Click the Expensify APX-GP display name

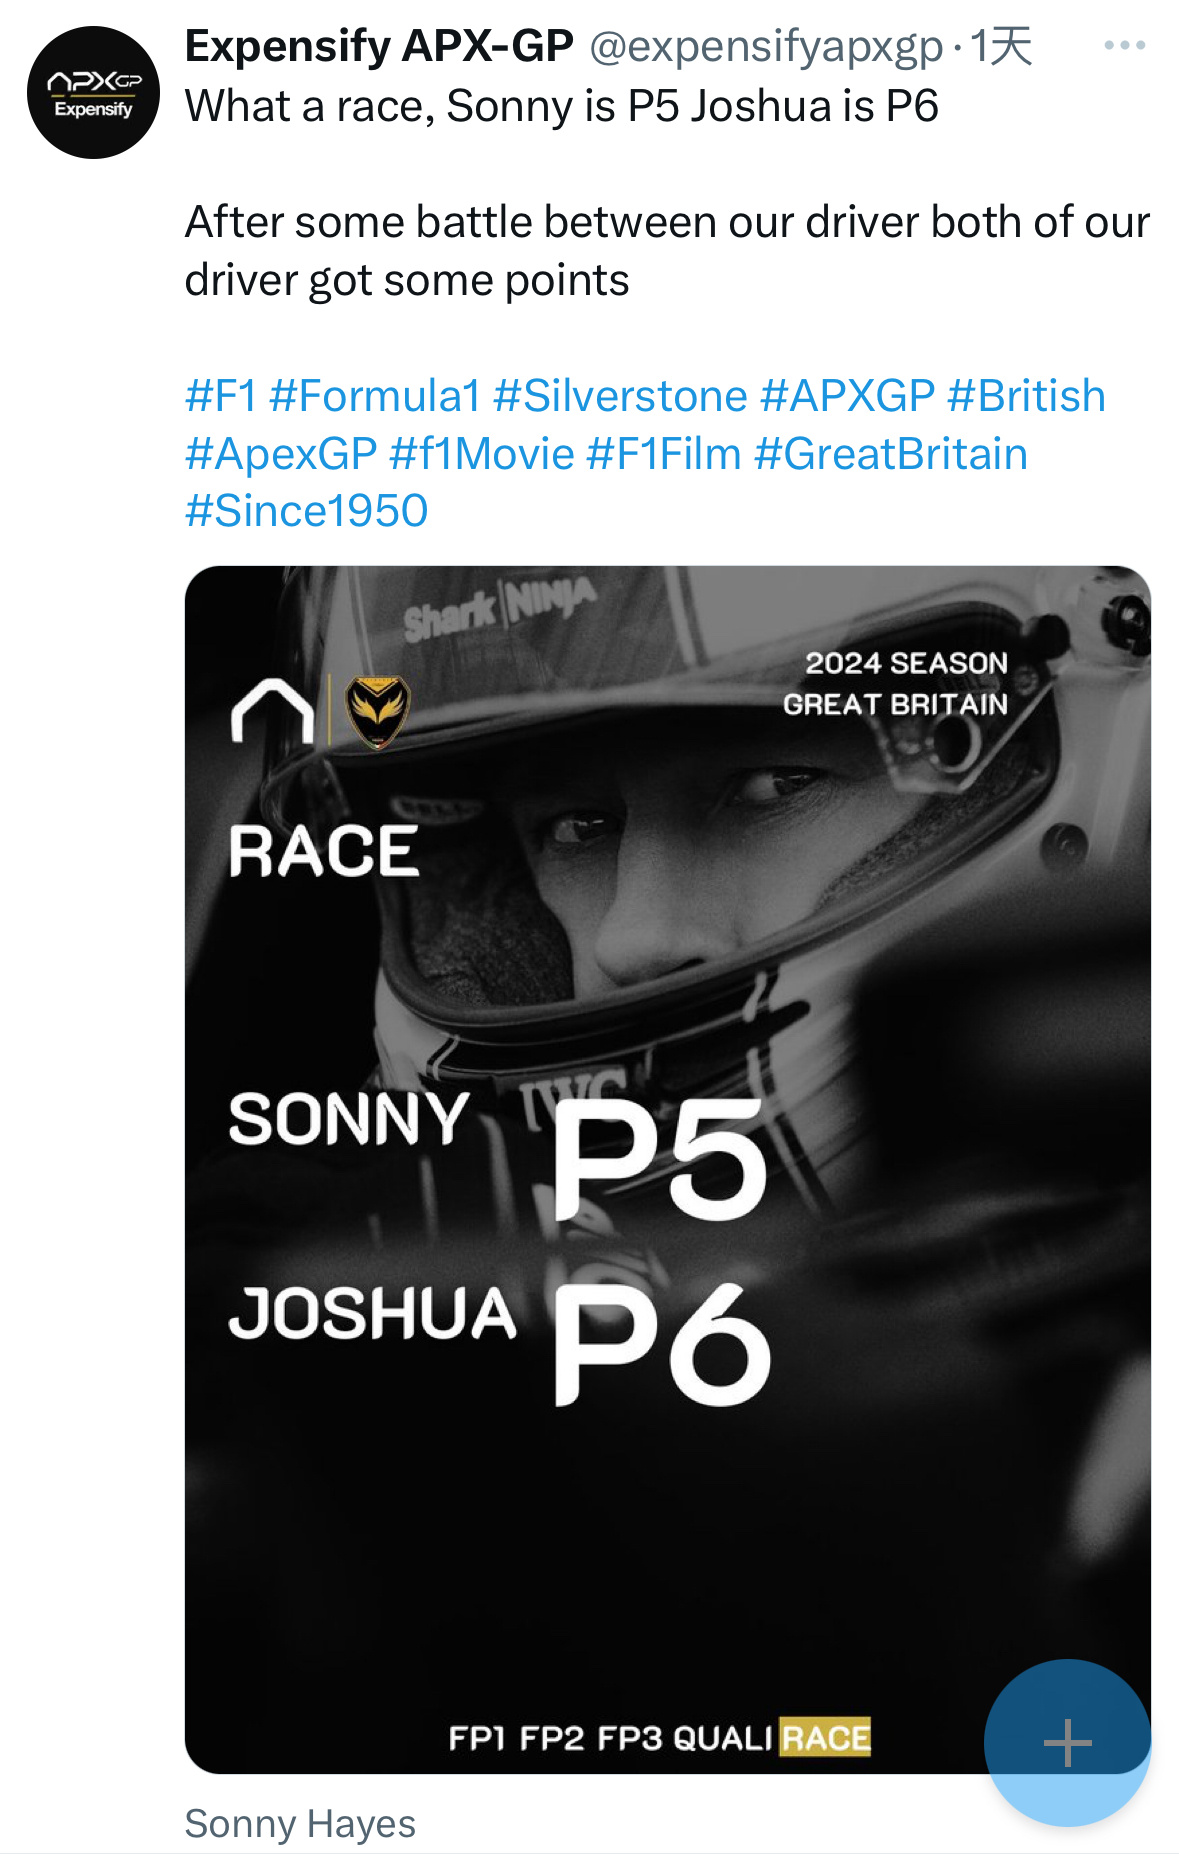pos(379,47)
